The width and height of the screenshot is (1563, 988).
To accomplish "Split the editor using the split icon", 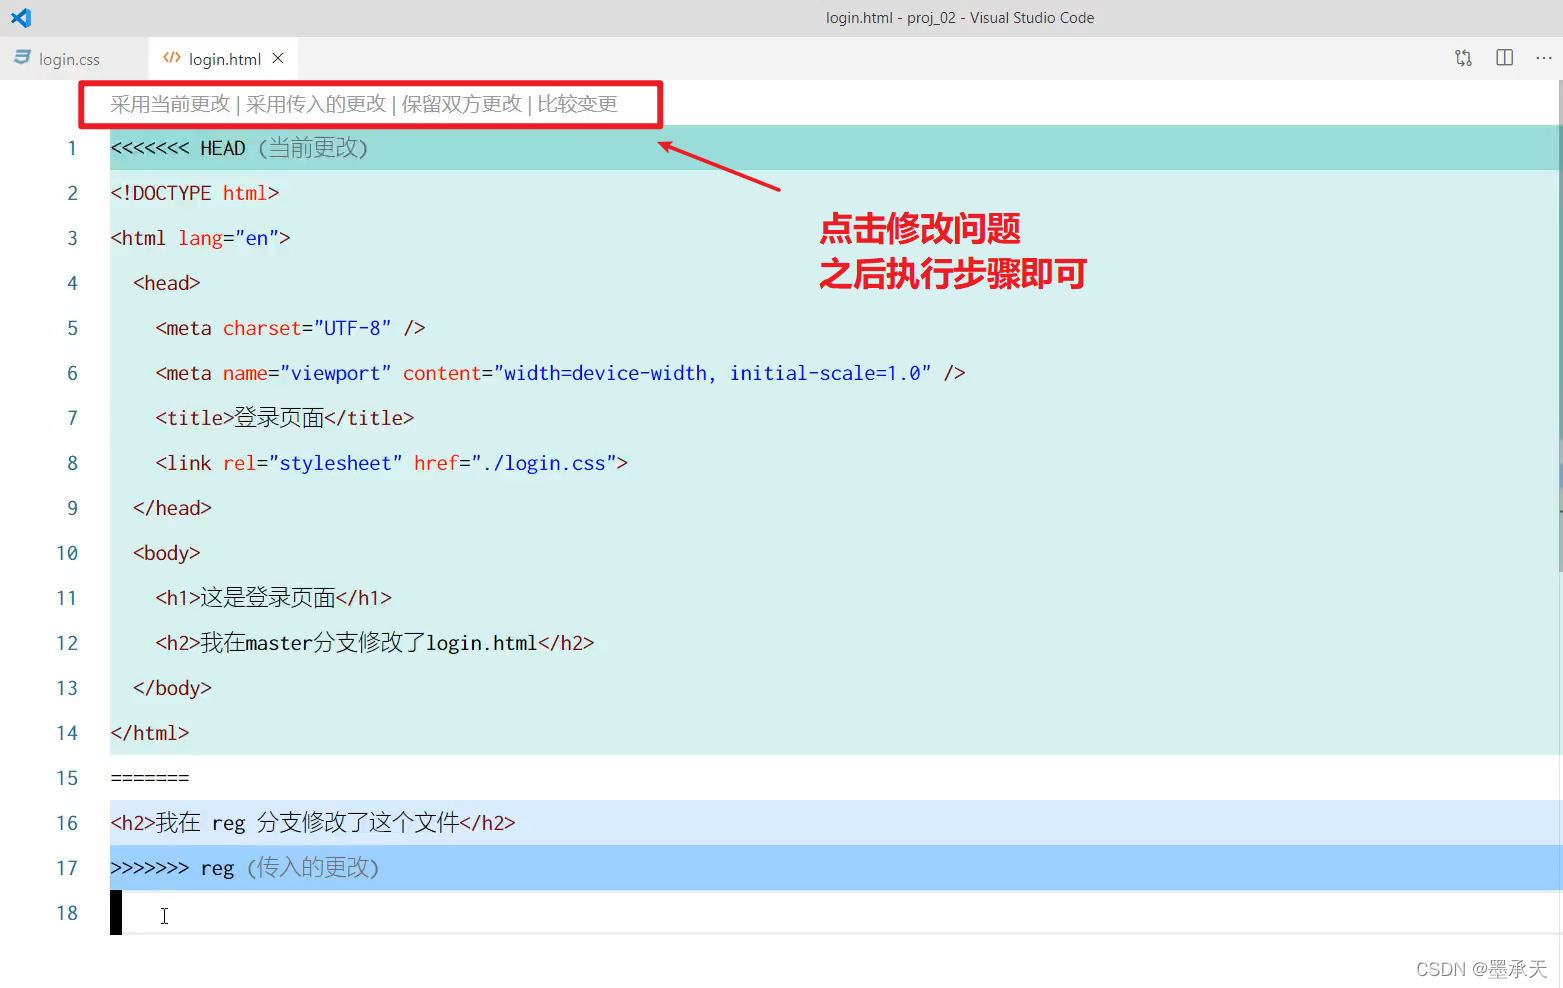I will point(1504,58).
